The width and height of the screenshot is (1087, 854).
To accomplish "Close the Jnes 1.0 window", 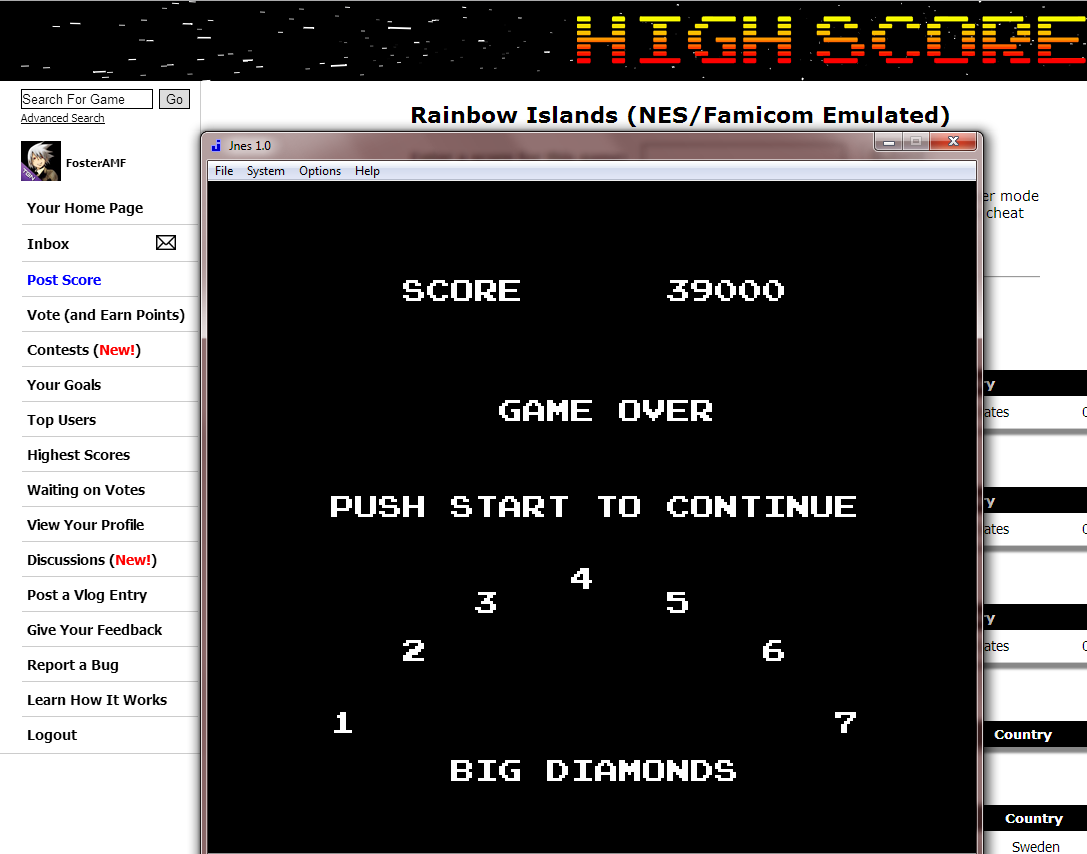I will click(953, 141).
